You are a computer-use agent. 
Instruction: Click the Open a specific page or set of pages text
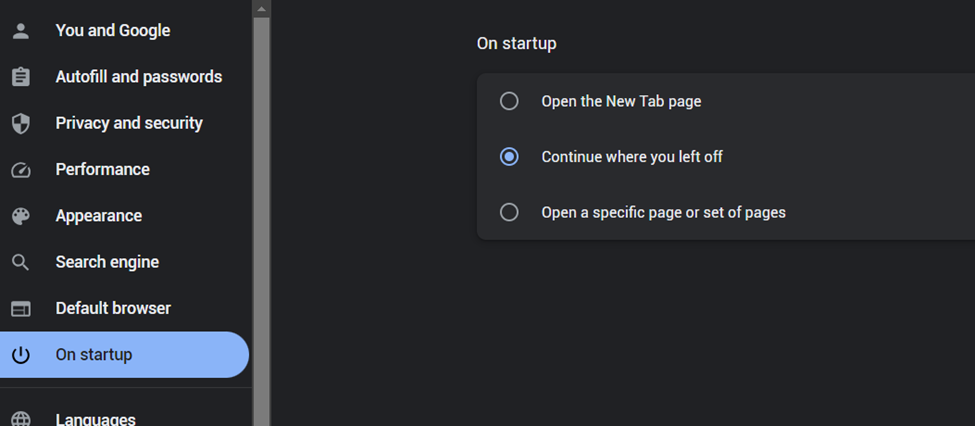point(663,212)
